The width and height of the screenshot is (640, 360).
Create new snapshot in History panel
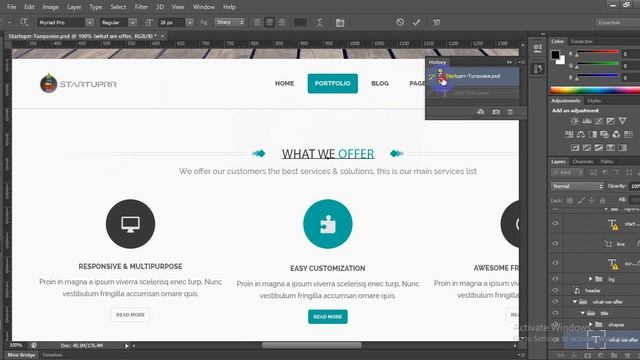tap(496, 112)
